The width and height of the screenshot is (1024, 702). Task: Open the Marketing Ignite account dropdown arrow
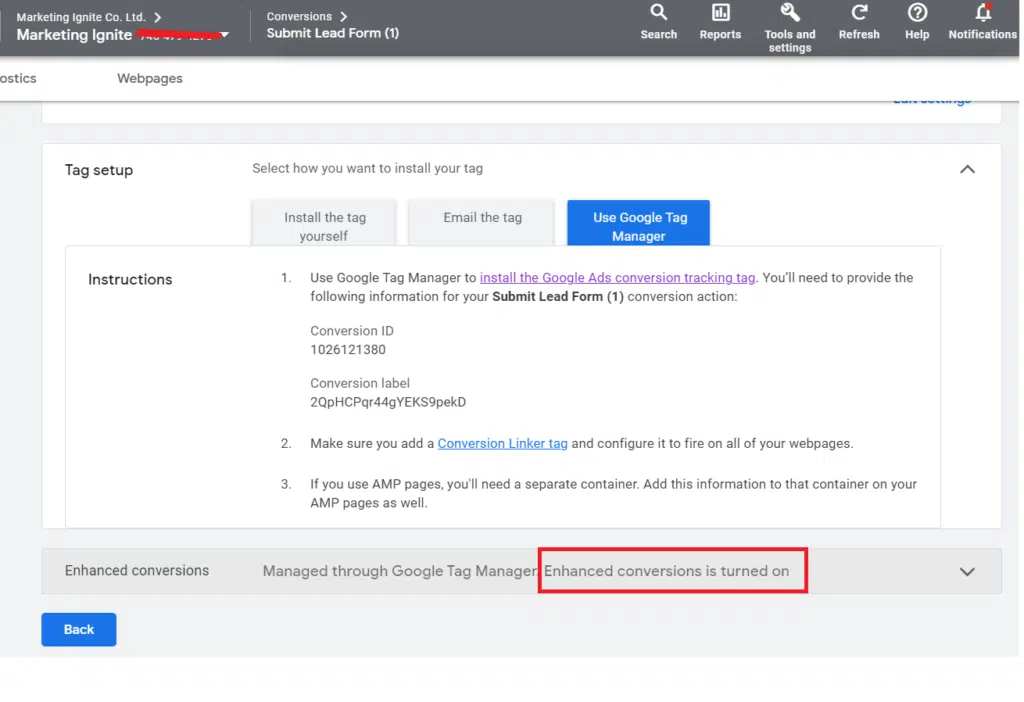225,35
